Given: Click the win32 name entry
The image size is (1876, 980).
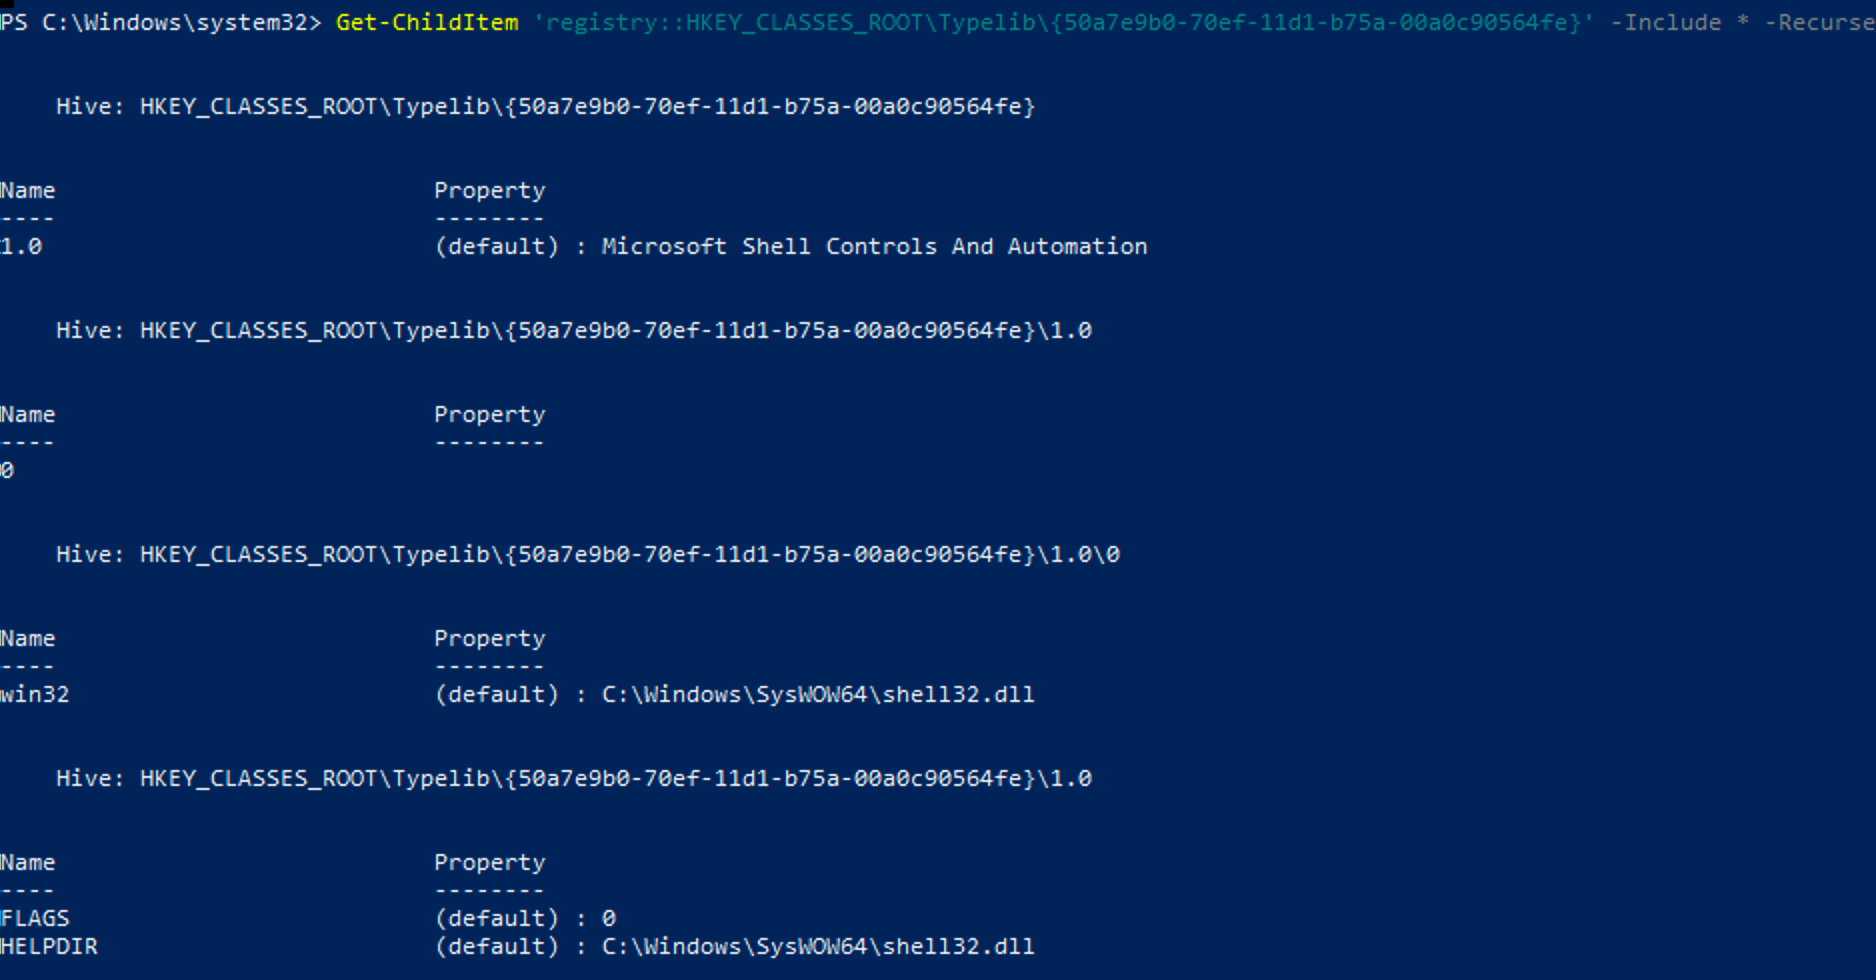Looking at the screenshot, I should 35,694.
